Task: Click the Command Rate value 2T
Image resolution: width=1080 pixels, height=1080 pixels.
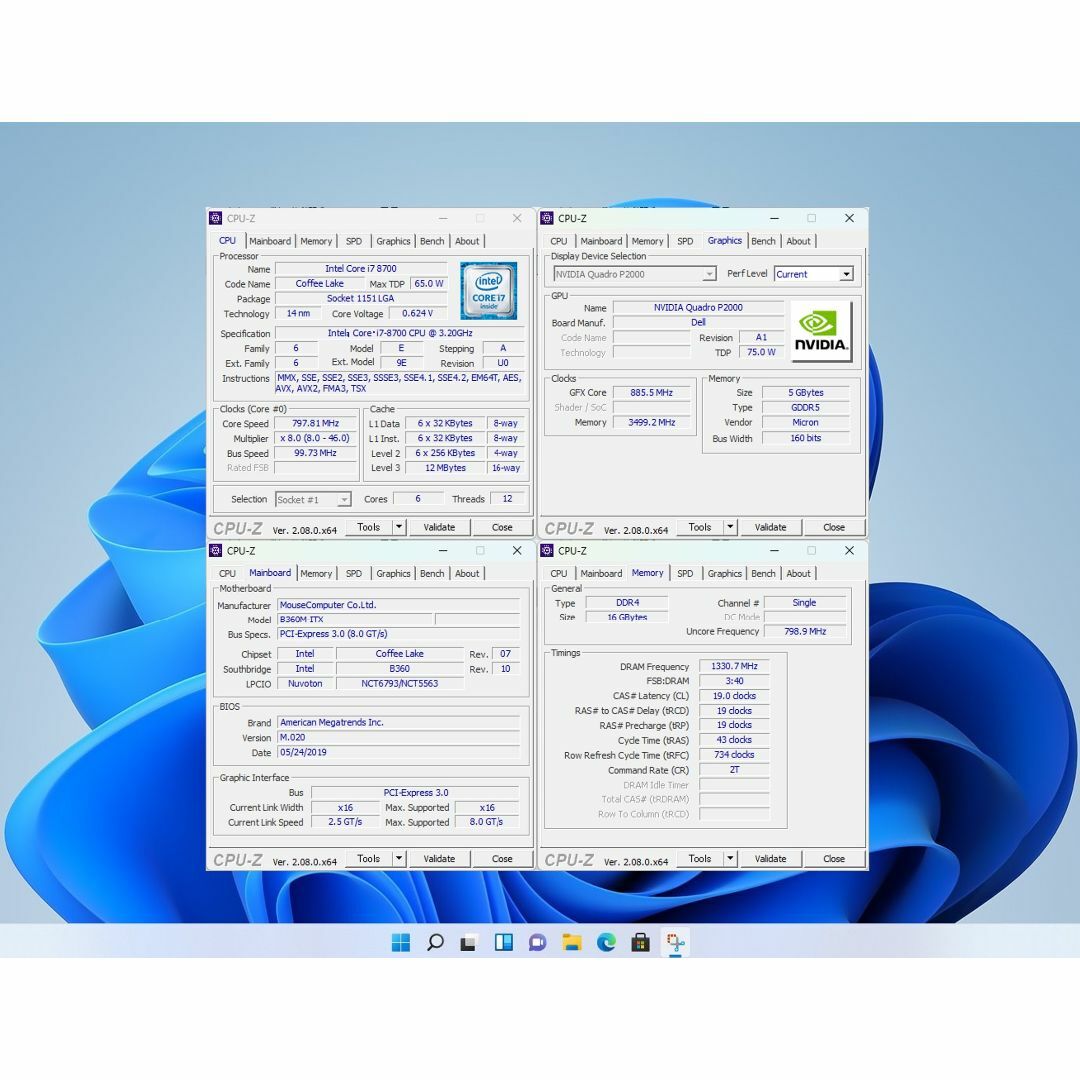Action: [x=734, y=770]
